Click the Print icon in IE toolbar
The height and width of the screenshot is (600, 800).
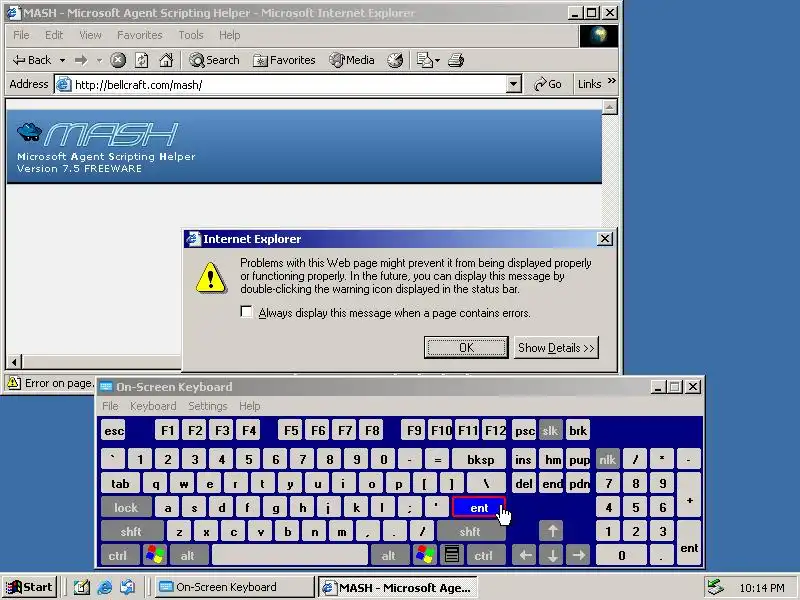[456, 60]
